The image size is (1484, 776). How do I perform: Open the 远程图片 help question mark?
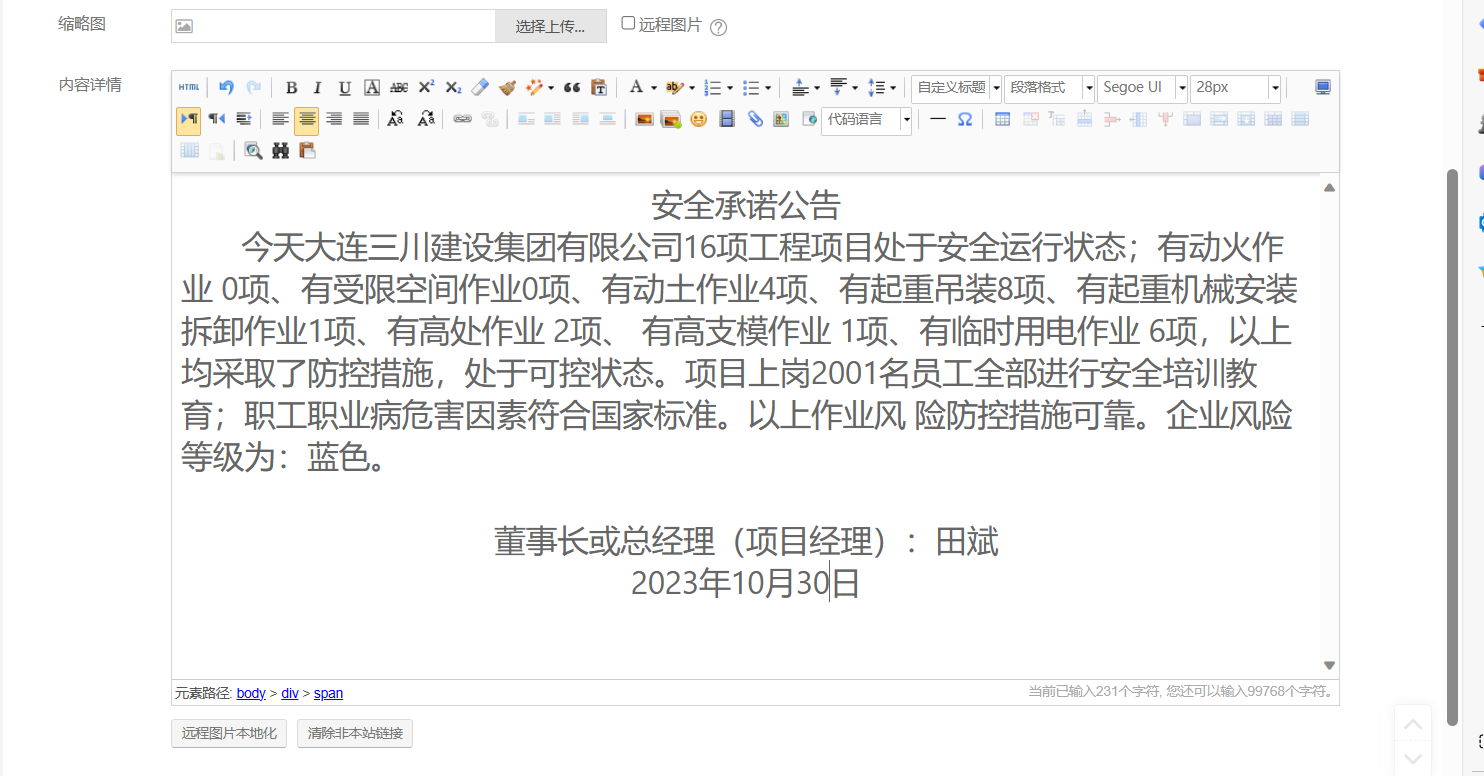[x=718, y=27]
